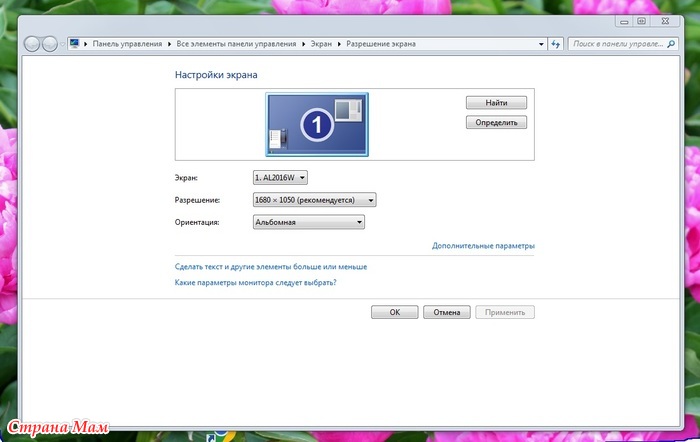Click the Back navigation arrow button
The image size is (700, 442).
(x=30, y=44)
